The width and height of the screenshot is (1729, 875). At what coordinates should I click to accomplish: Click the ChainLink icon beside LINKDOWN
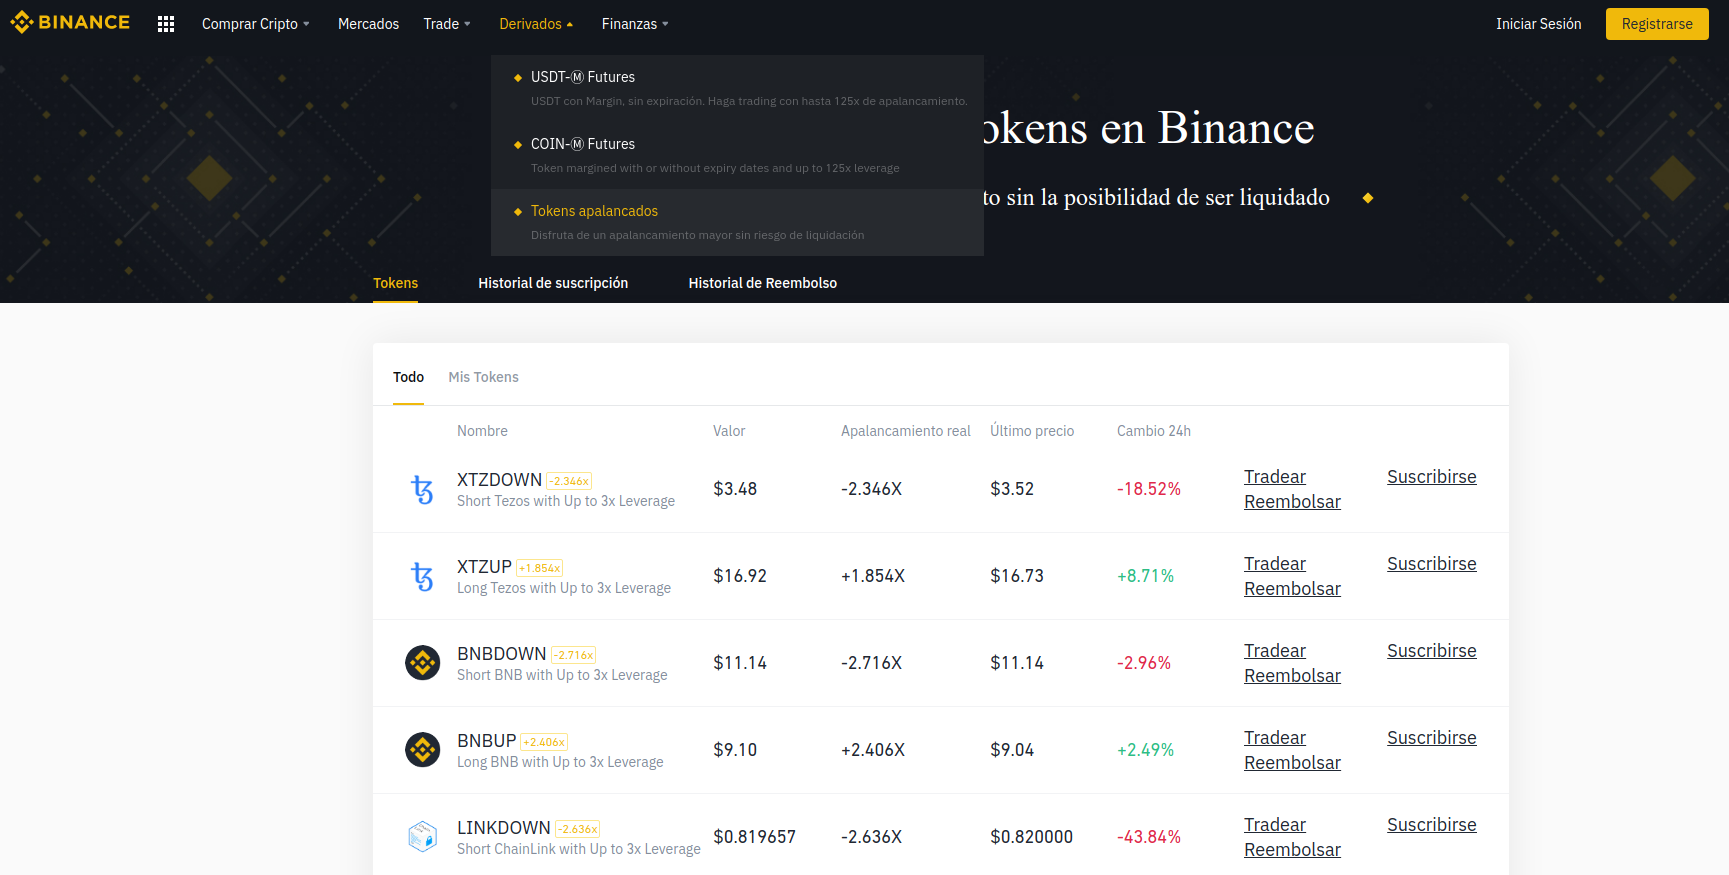click(422, 836)
